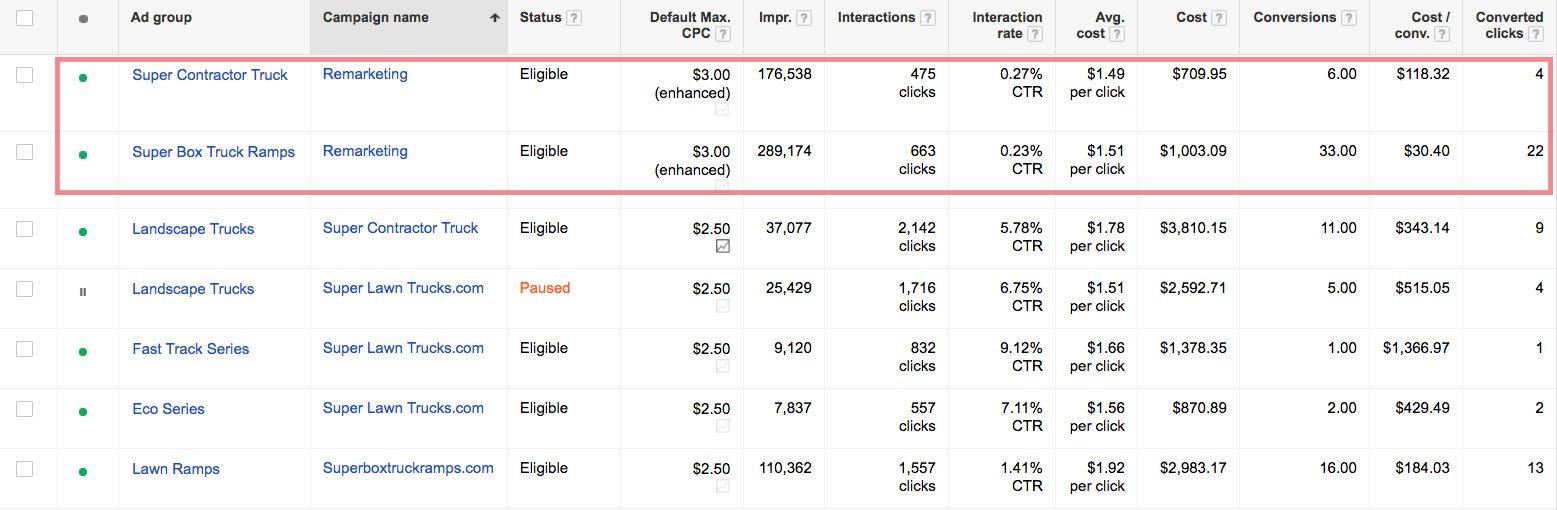Open green status dropdown for Lawn Ramps
The height and width of the screenshot is (510, 1557).
tap(83, 472)
